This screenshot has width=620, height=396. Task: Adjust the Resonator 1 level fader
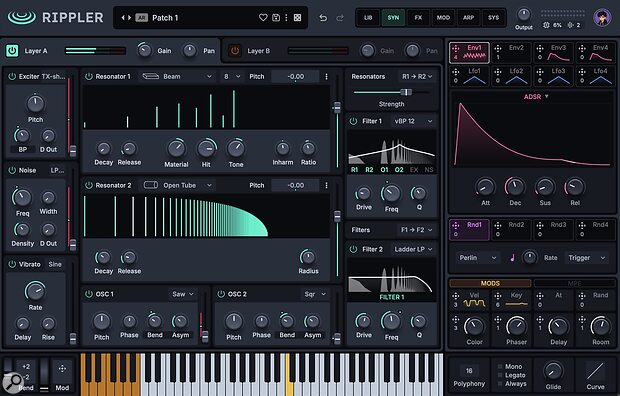(337, 107)
